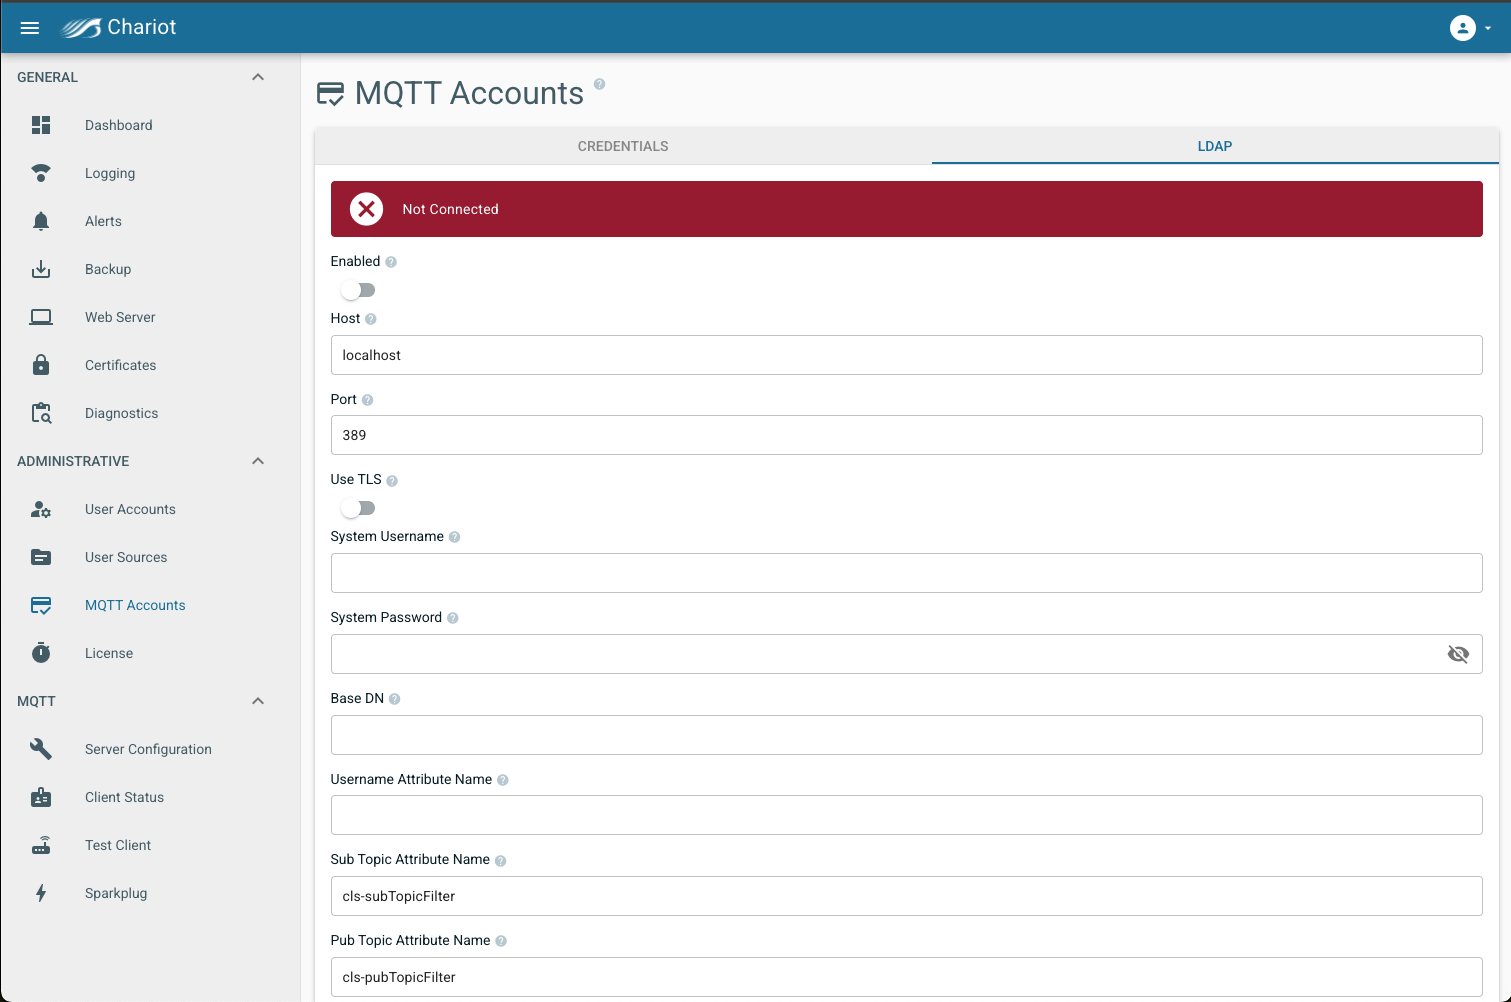
Task: Click the Client Status badge icon
Action: click(41, 797)
